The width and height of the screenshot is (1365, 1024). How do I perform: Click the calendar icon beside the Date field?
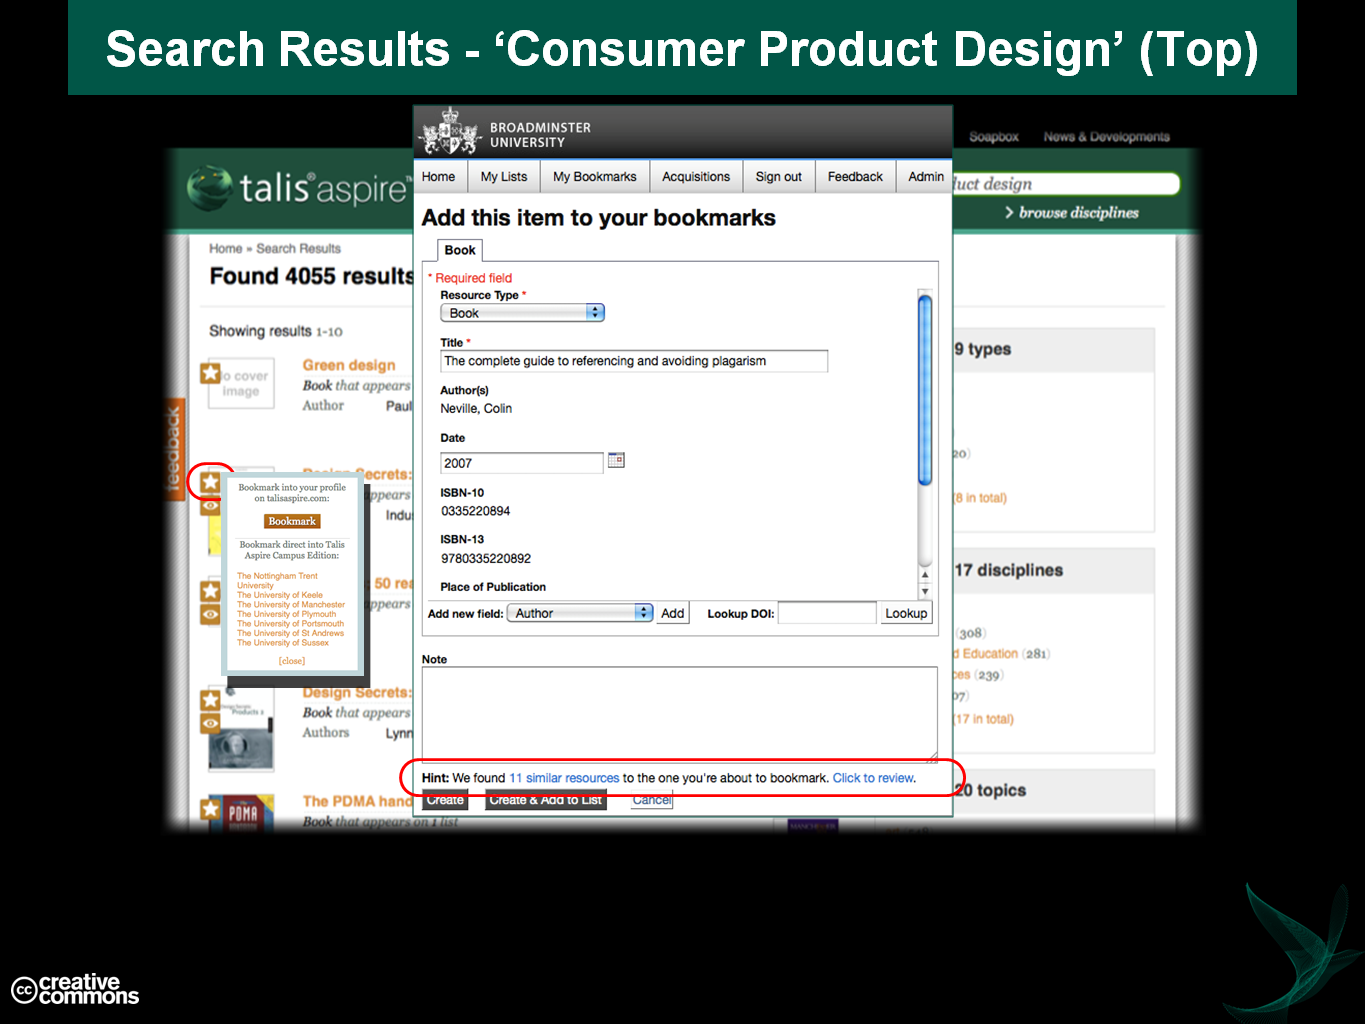616,461
